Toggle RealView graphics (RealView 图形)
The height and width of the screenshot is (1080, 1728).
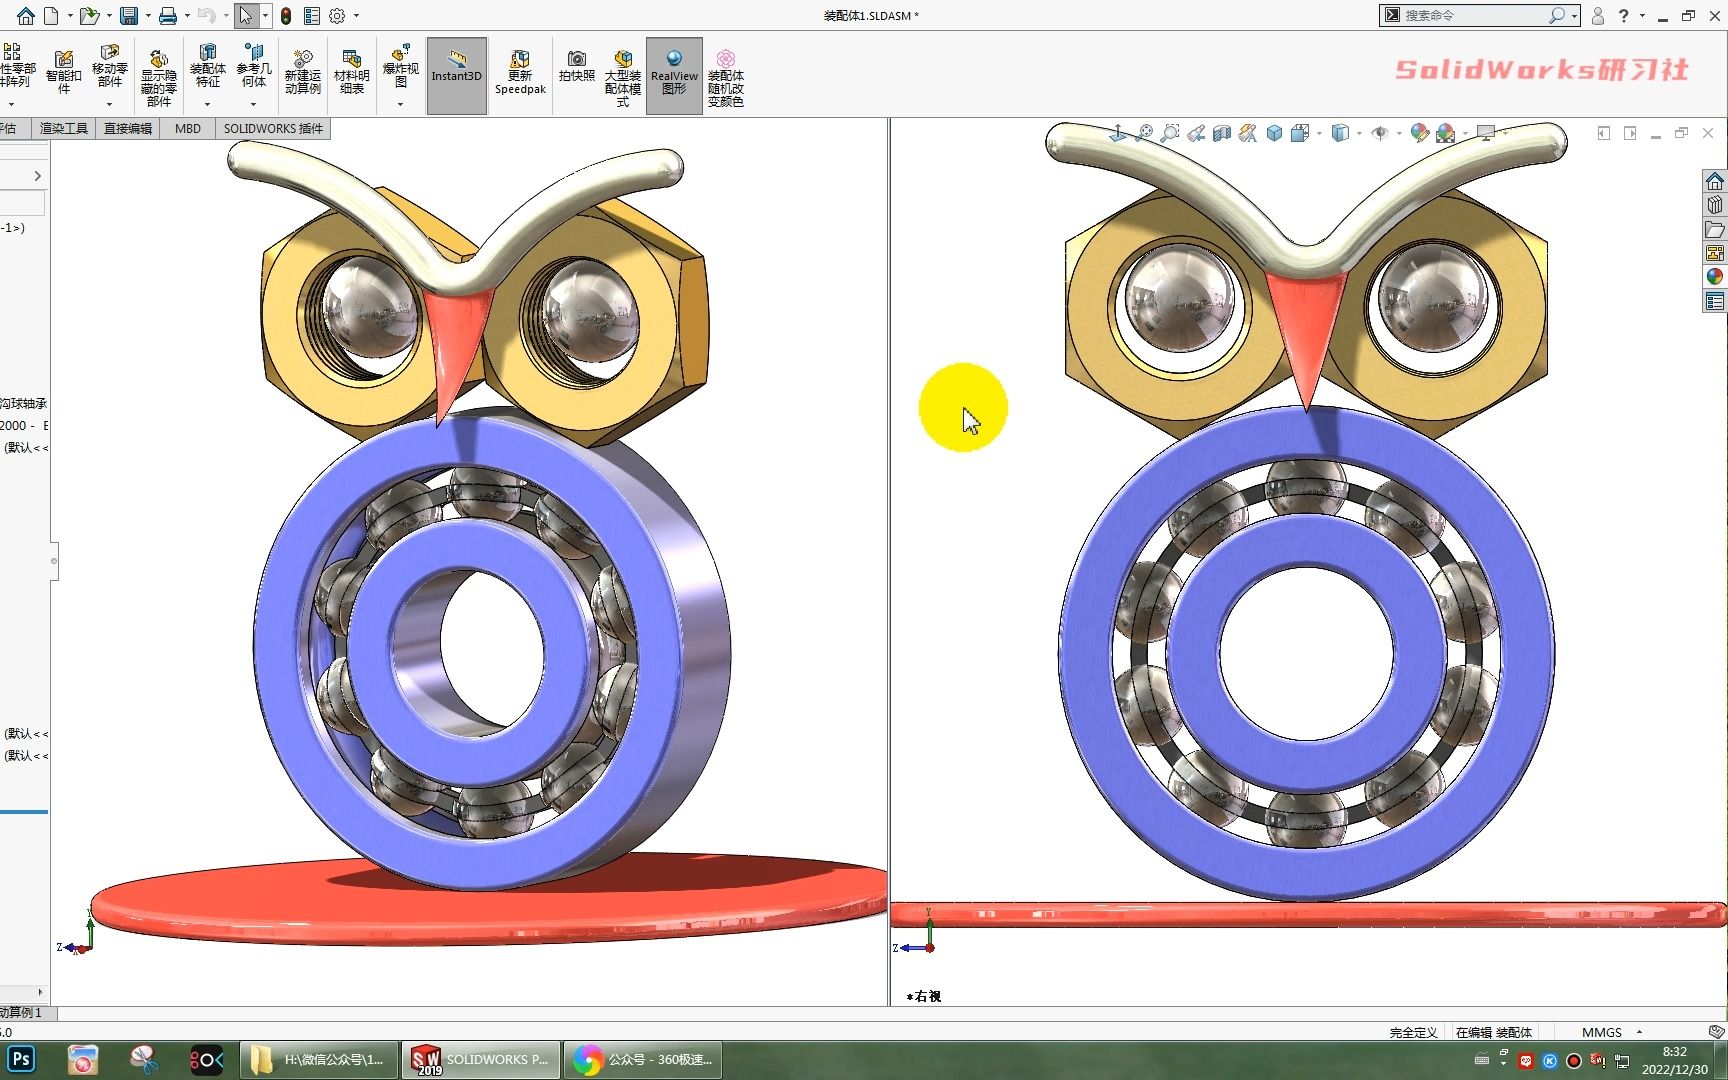pos(674,75)
